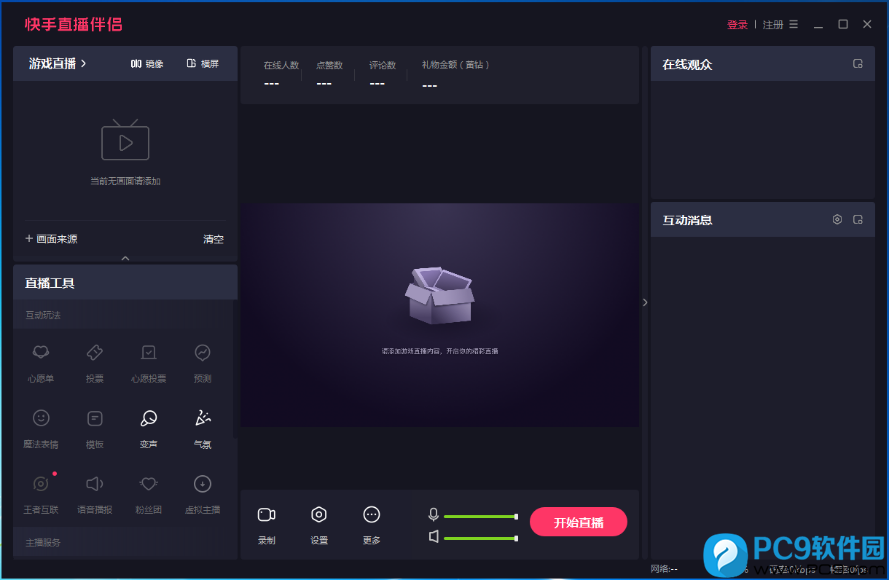Viewport: 889px width, 580px height.
Task: Maximize the application window
Action: 843,24
